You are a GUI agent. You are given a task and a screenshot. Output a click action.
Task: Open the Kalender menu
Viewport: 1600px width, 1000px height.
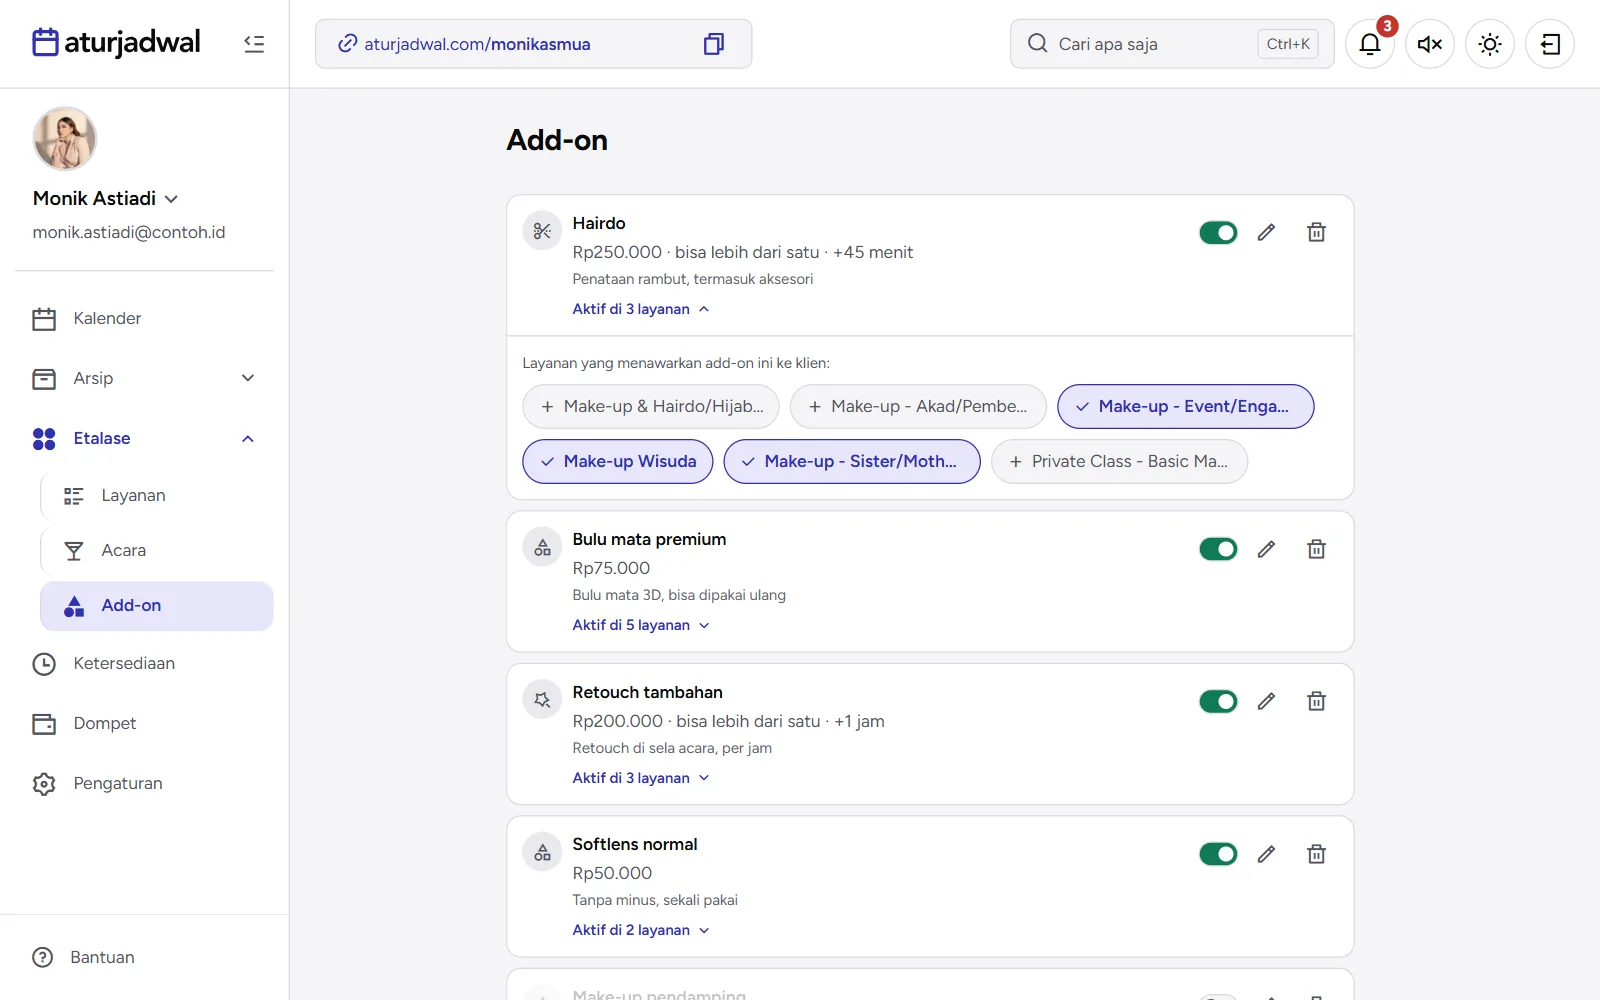144,319
